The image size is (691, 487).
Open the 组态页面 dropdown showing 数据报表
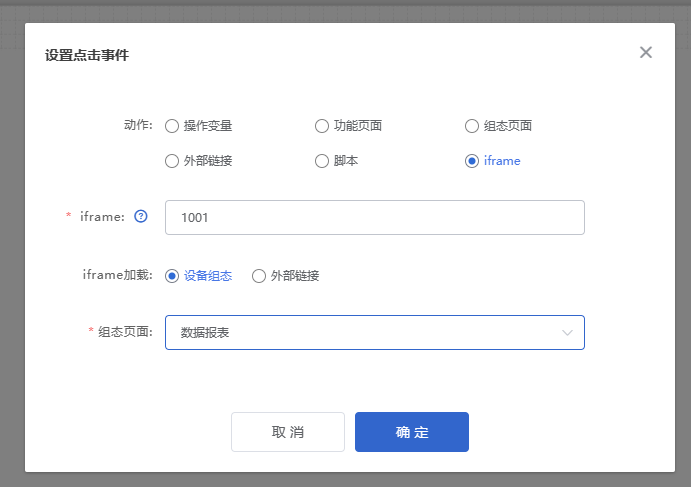click(375, 332)
